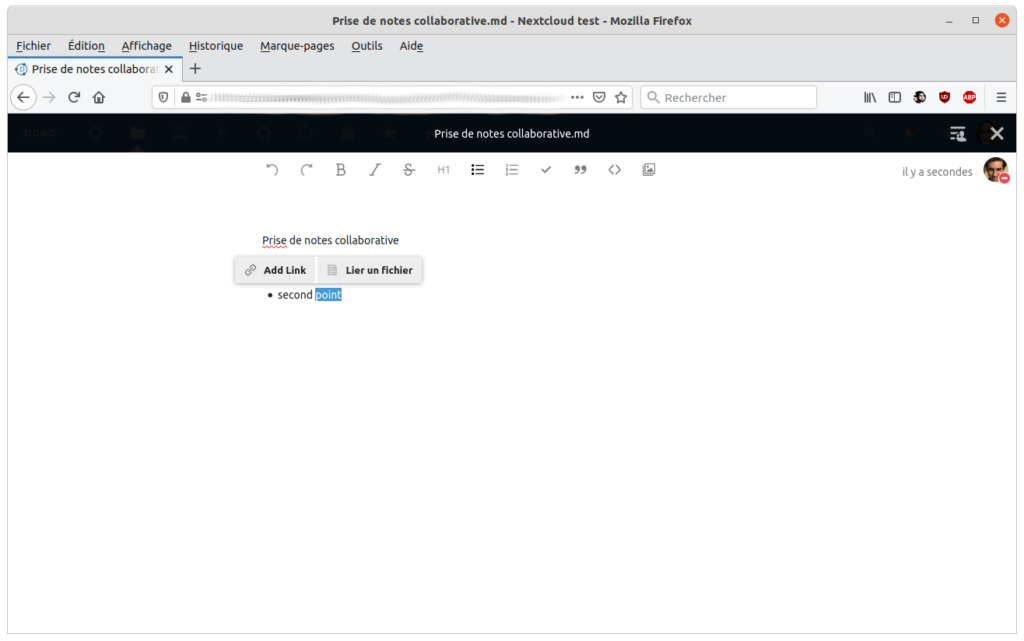Click the Prise de notes collaborative.md header title
This screenshot has height=641, width=1024.
click(x=512, y=134)
